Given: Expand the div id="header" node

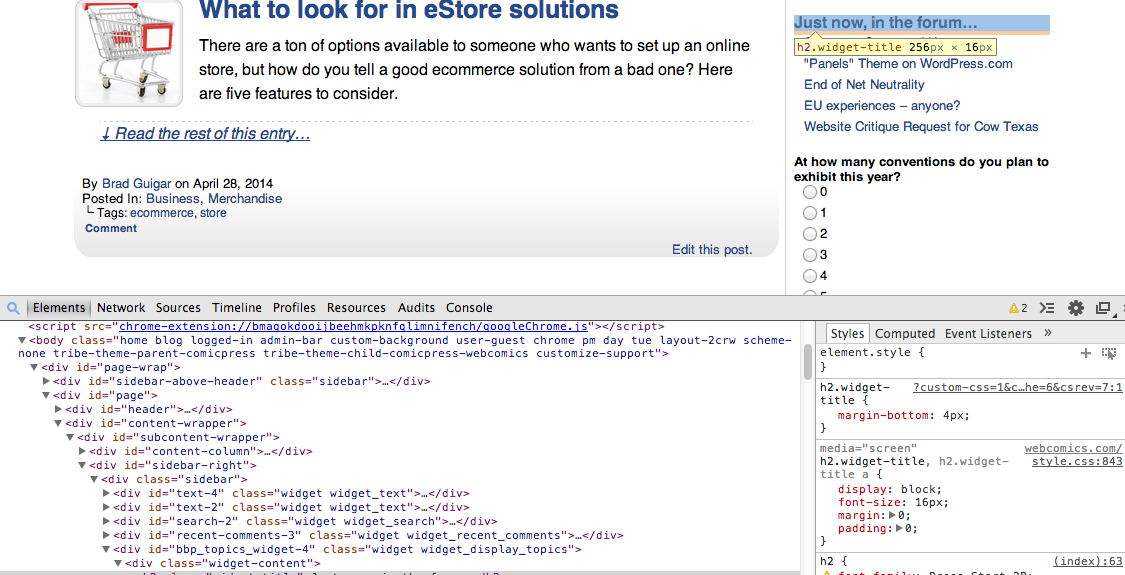Looking at the screenshot, I should [59, 409].
